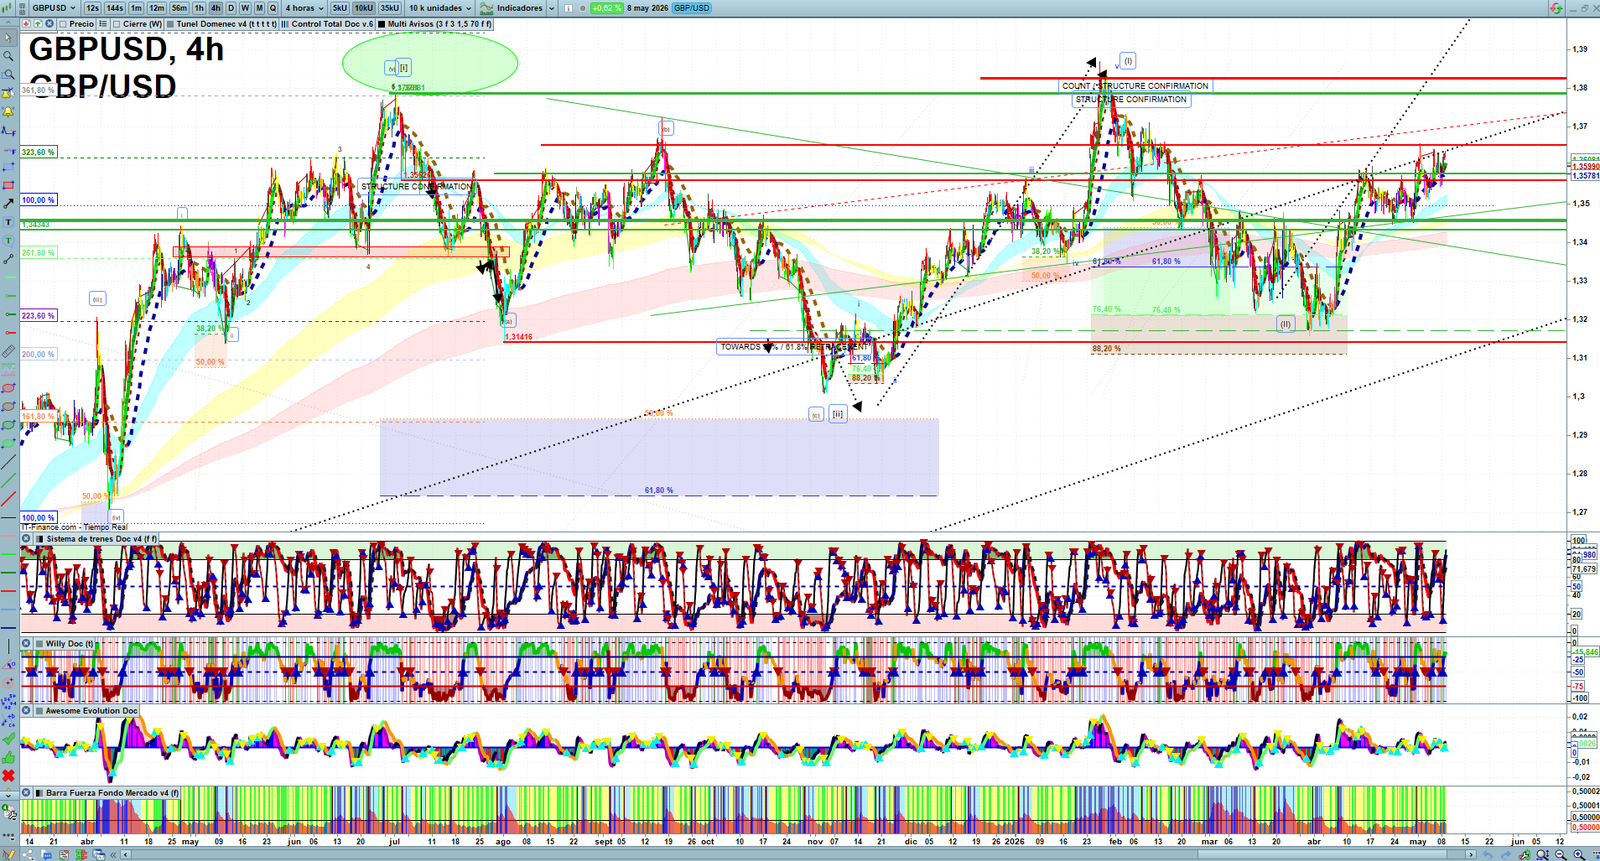Click the bottom horizontal scrollbar
This screenshot has width=1600, height=861.
(x=798, y=855)
